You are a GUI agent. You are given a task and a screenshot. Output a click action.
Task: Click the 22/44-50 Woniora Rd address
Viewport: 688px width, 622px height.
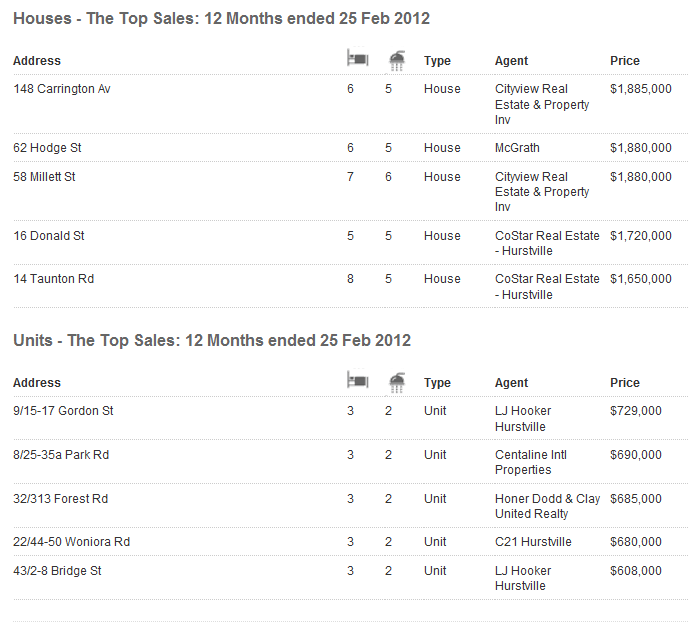[72, 542]
